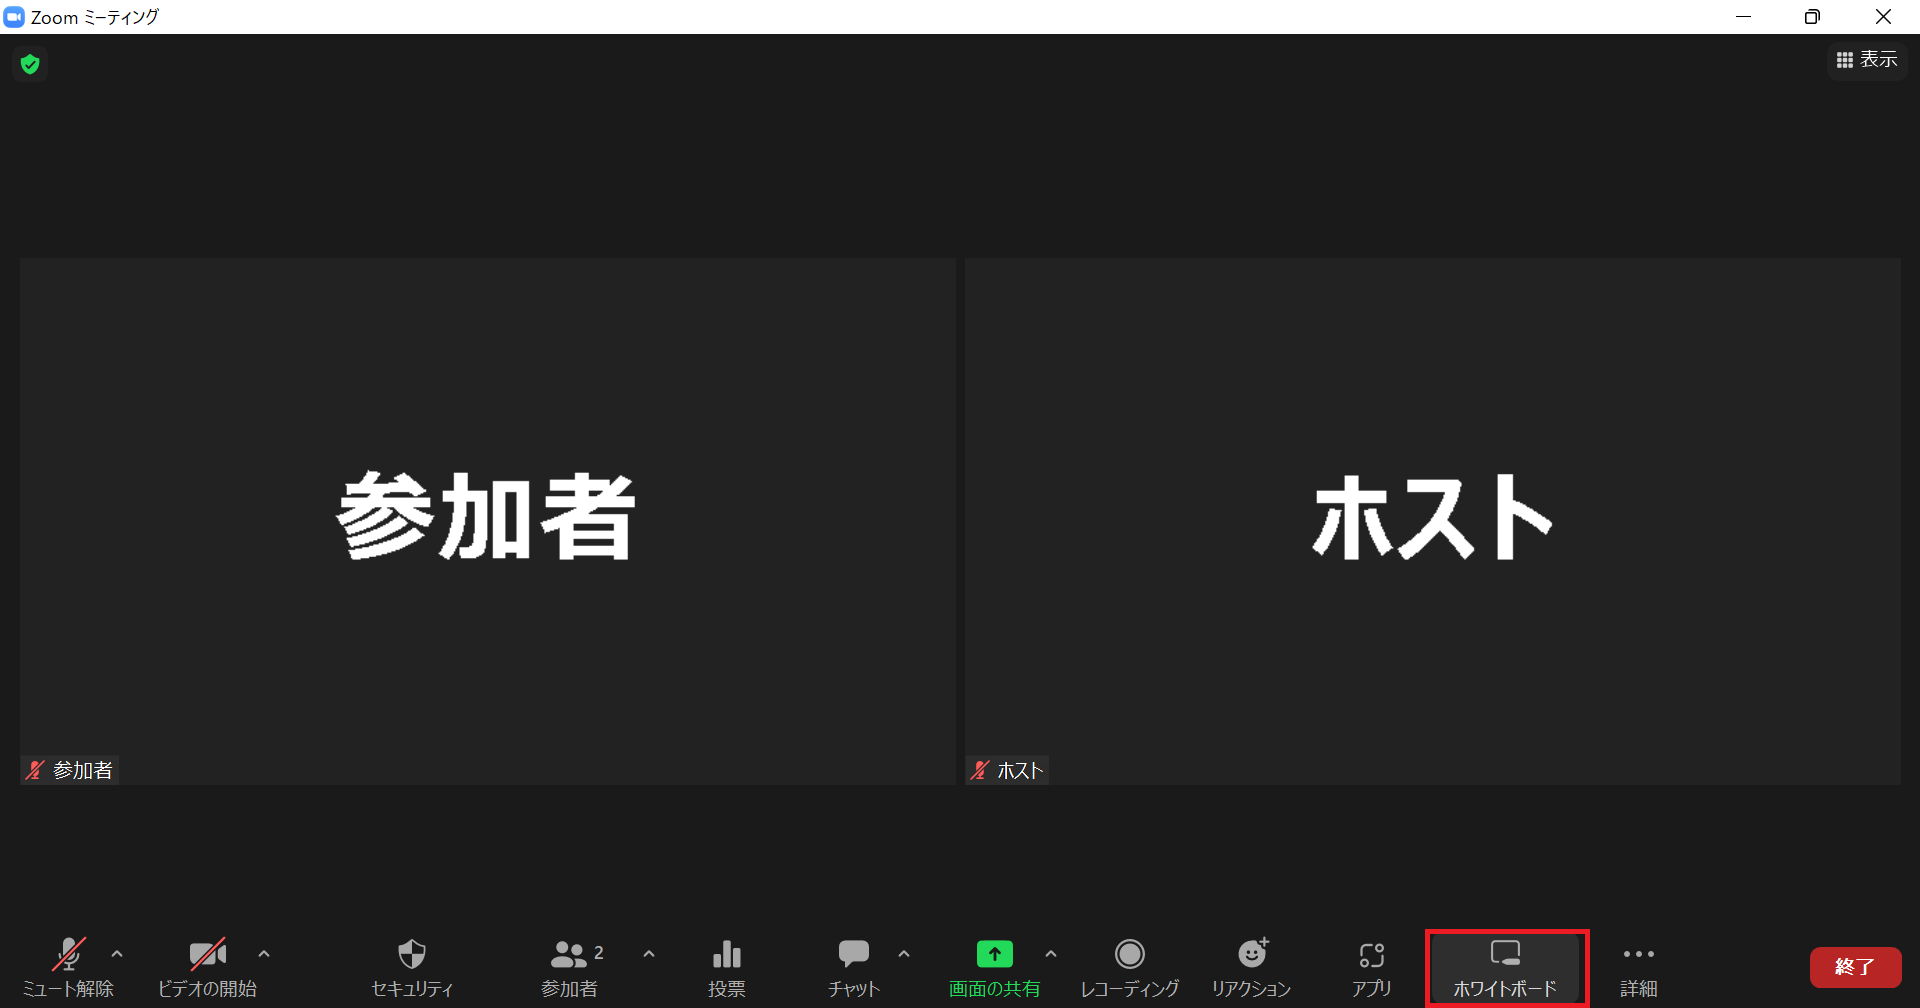This screenshot has width=1920, height=1008.
Task: Open the Chat panel
Action: (x=853, y=966)
